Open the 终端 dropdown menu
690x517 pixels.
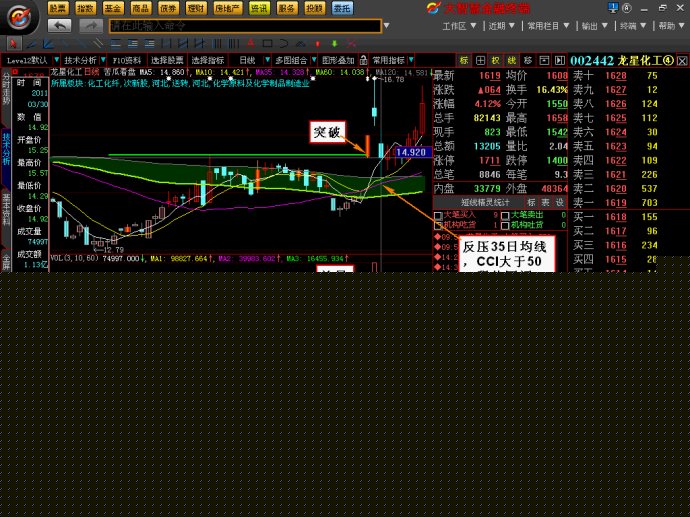pos(633,26)
